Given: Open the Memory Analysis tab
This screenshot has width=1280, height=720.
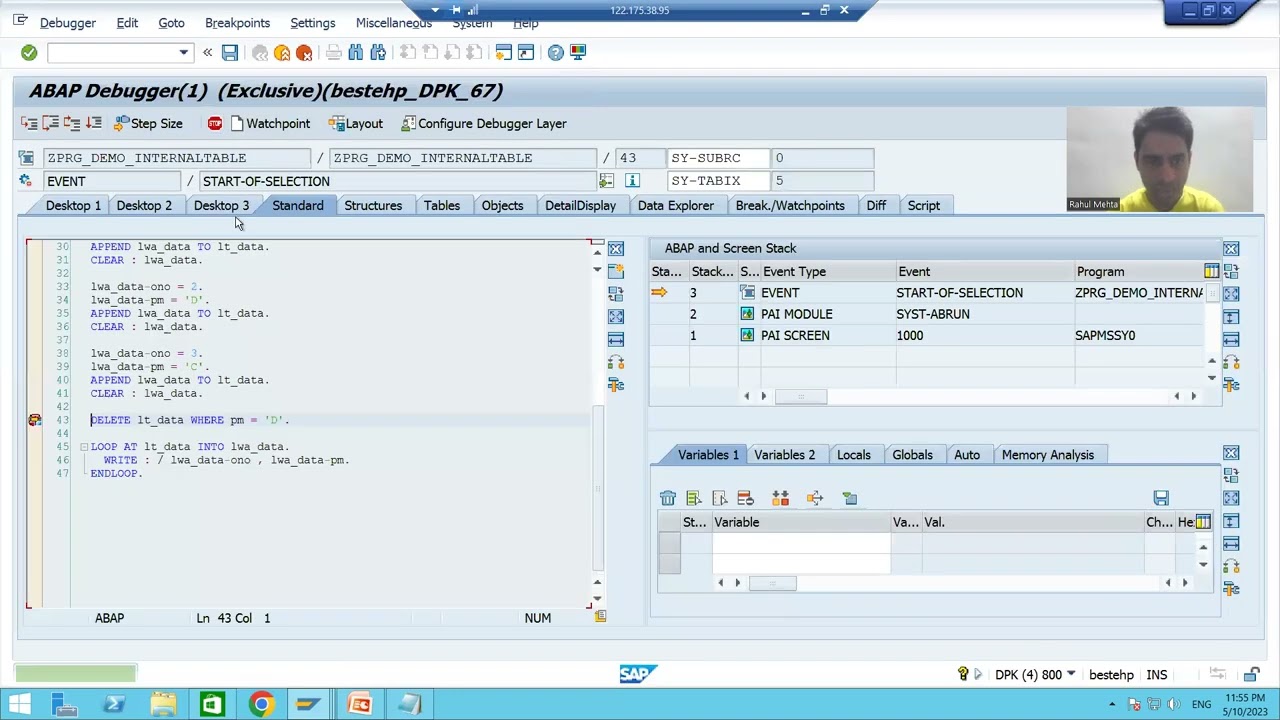Looking at the screenshot, I should (x=1048, y=455).
